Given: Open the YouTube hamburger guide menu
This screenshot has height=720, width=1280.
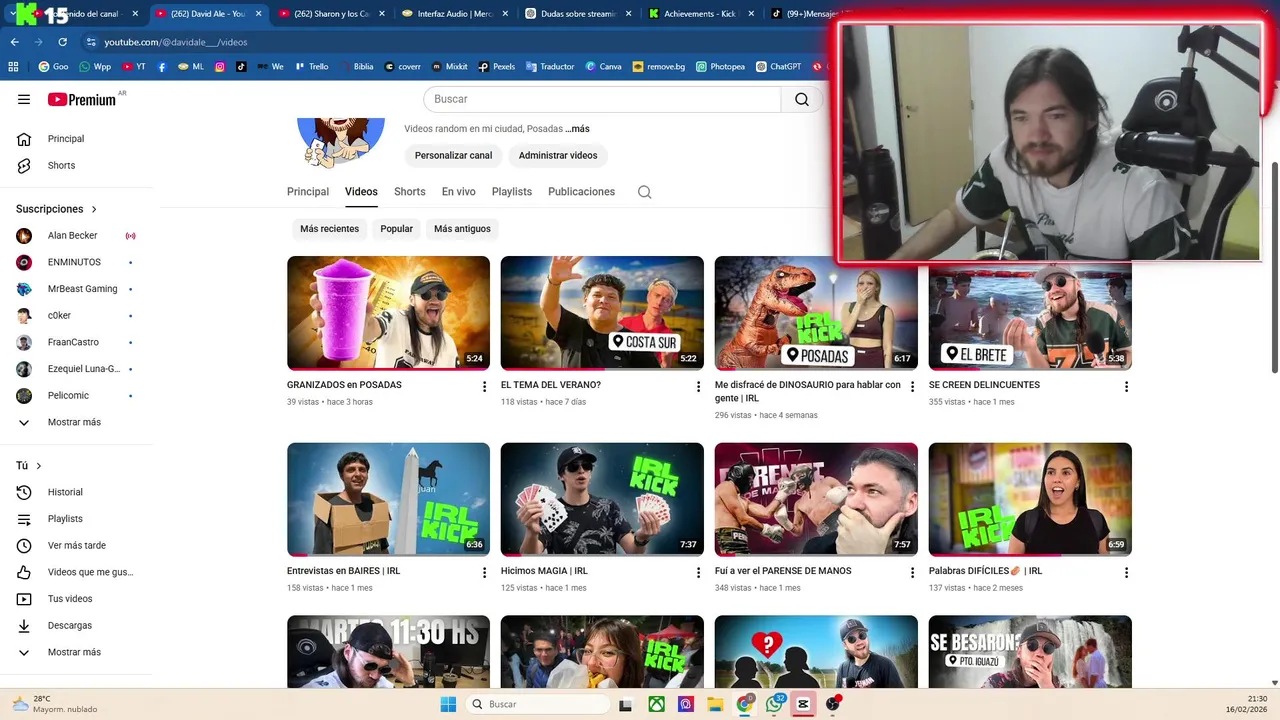Looking at the screenshot, I should click(24, 99).
